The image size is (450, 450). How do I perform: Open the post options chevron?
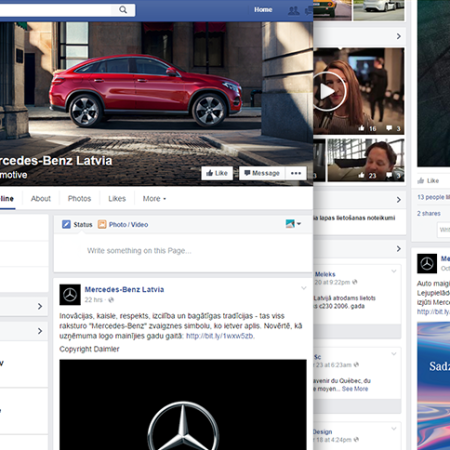[x=304, y=288]
